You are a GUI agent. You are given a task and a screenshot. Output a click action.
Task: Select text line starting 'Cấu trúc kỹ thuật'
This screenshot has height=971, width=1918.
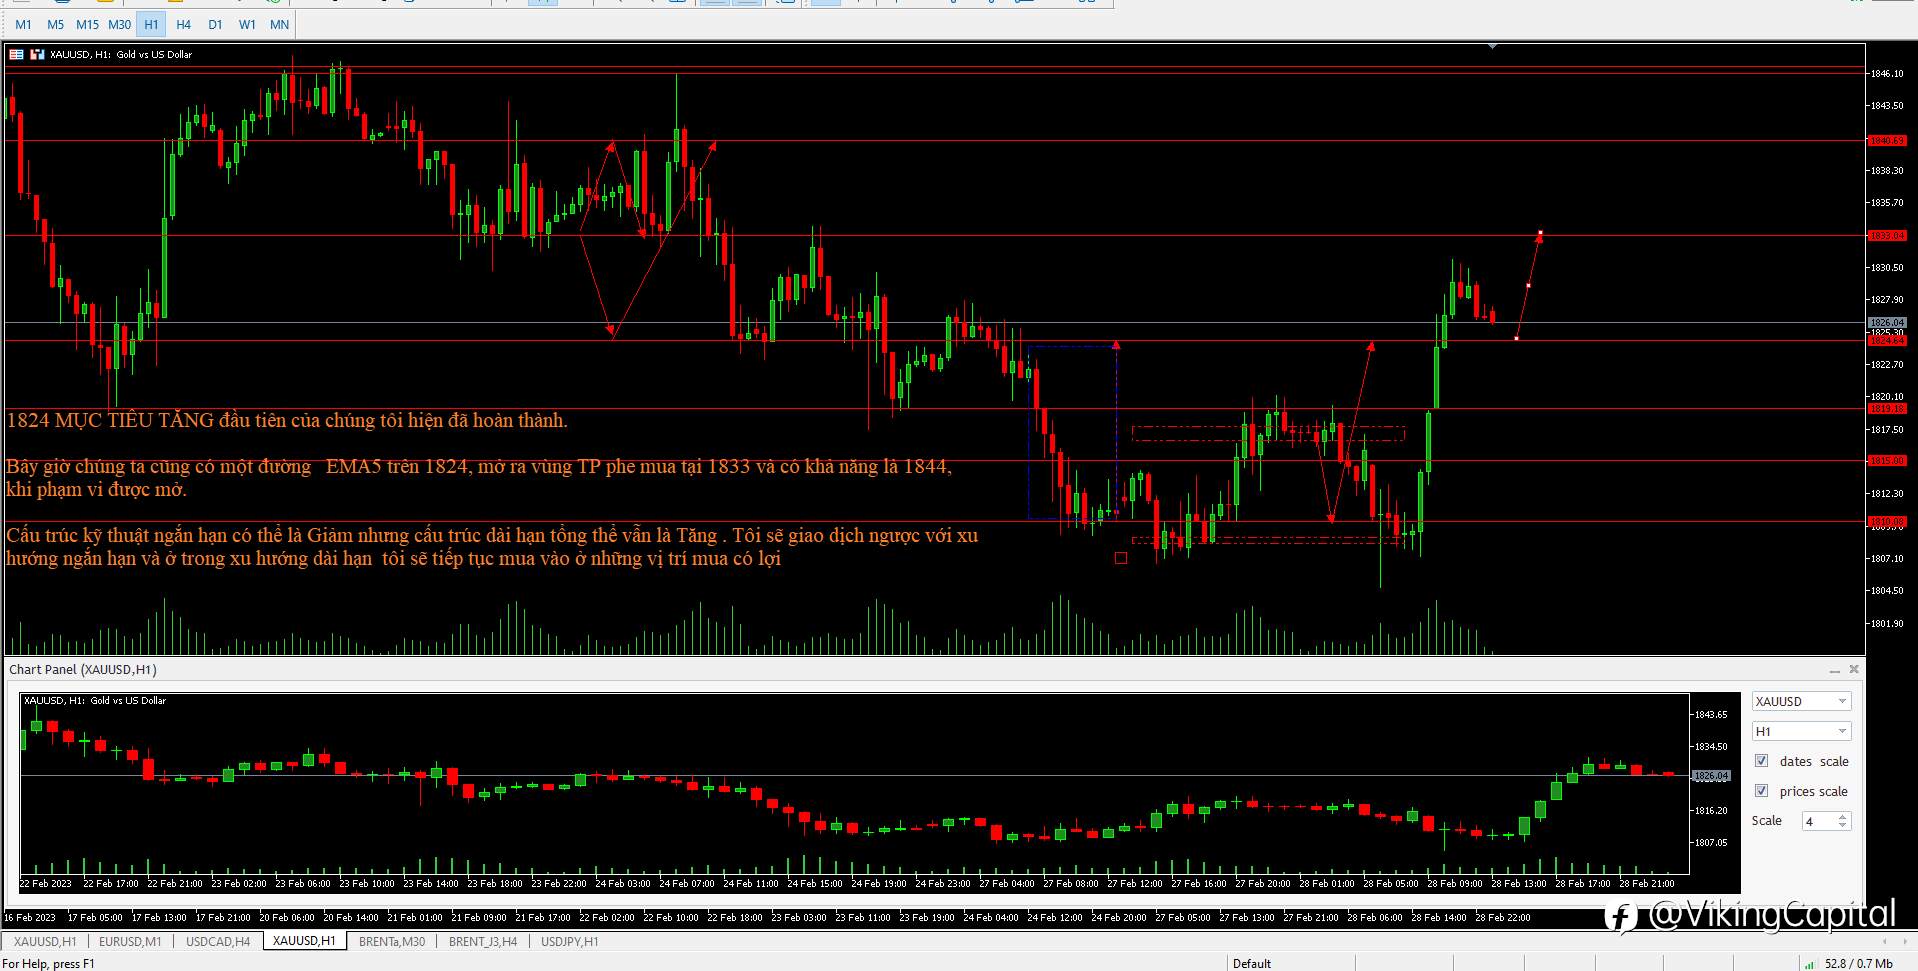pos(492,535)
